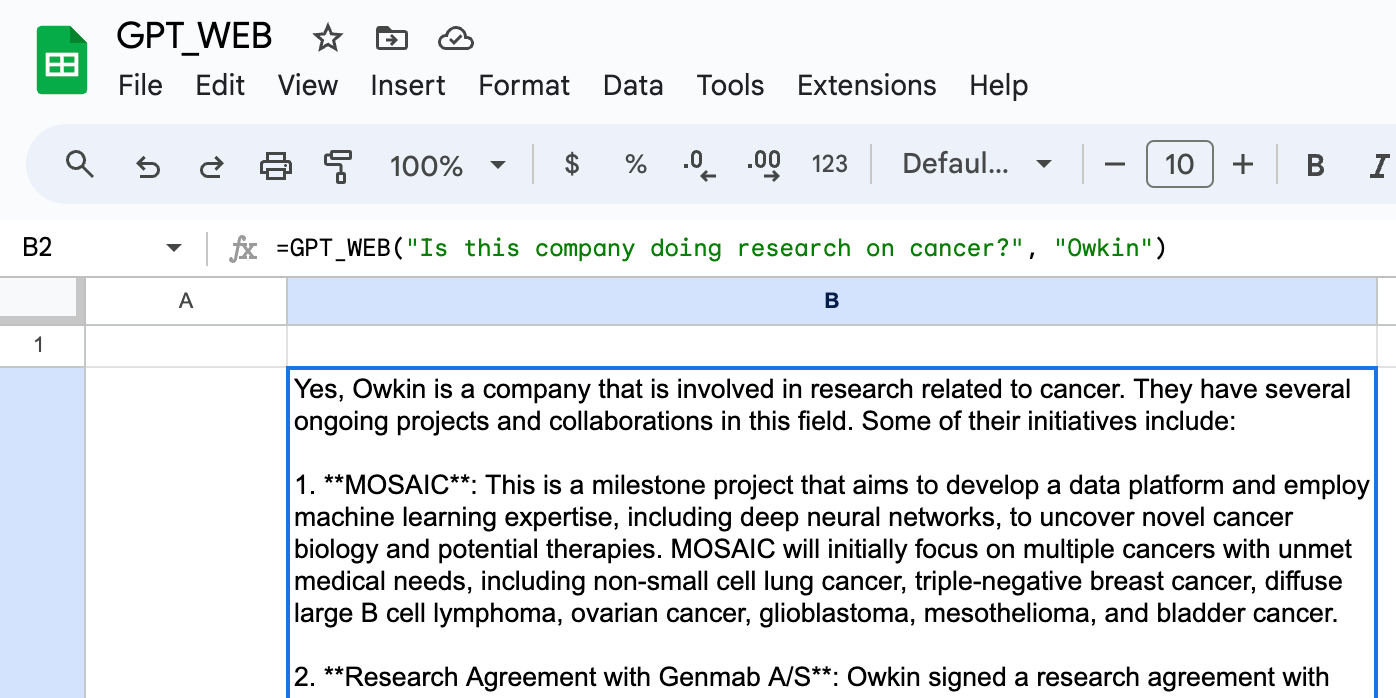Decrease decimal places
Screen dimensions: 1396x698
click(x=700, y=165)
